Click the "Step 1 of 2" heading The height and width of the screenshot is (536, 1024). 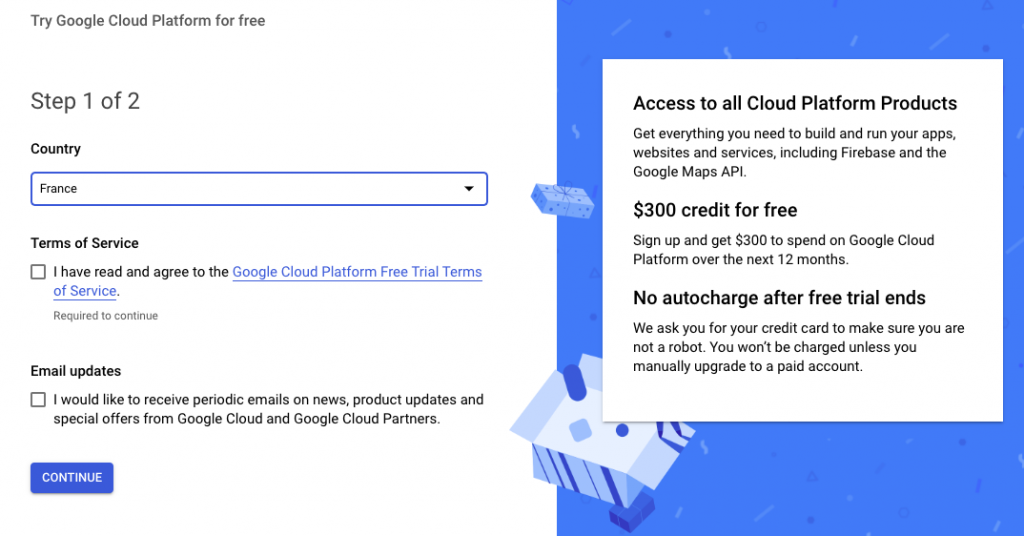click(85, 101)
